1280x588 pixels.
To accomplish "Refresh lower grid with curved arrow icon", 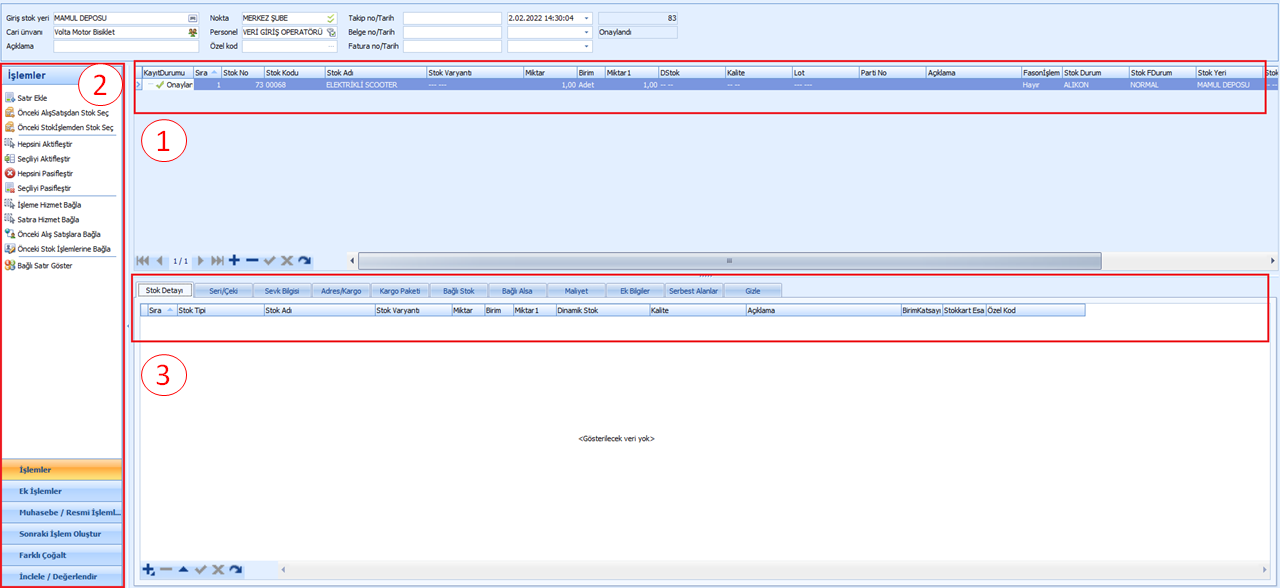I will coord(235,569).
